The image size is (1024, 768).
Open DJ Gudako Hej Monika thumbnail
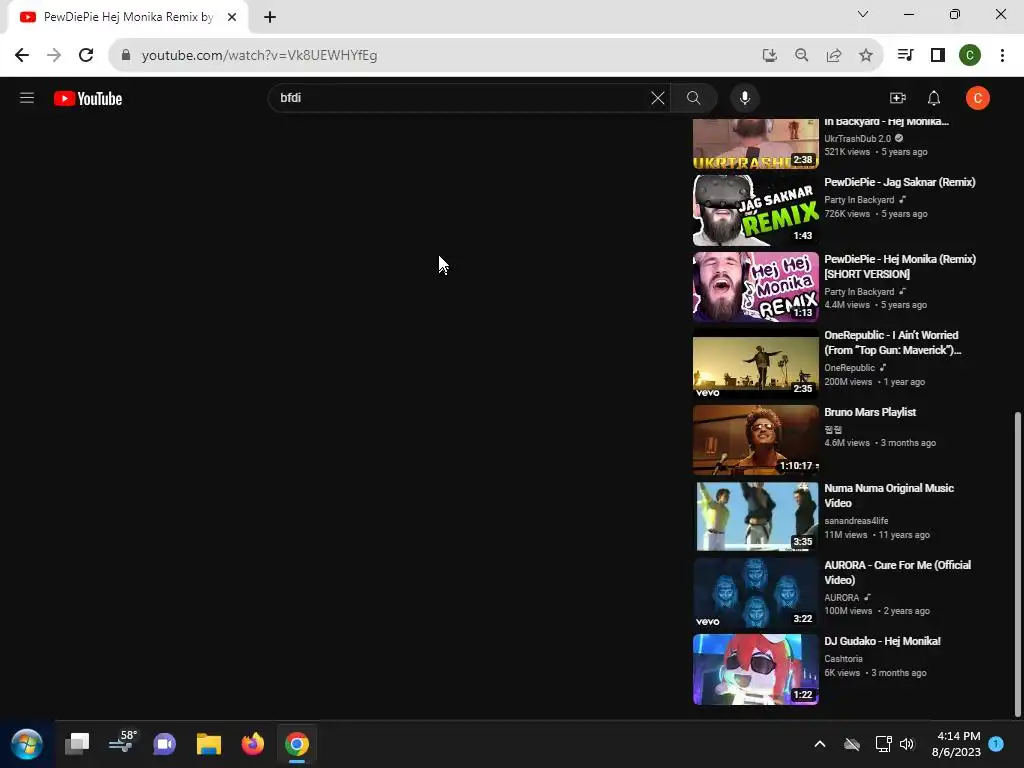[756, 669]
